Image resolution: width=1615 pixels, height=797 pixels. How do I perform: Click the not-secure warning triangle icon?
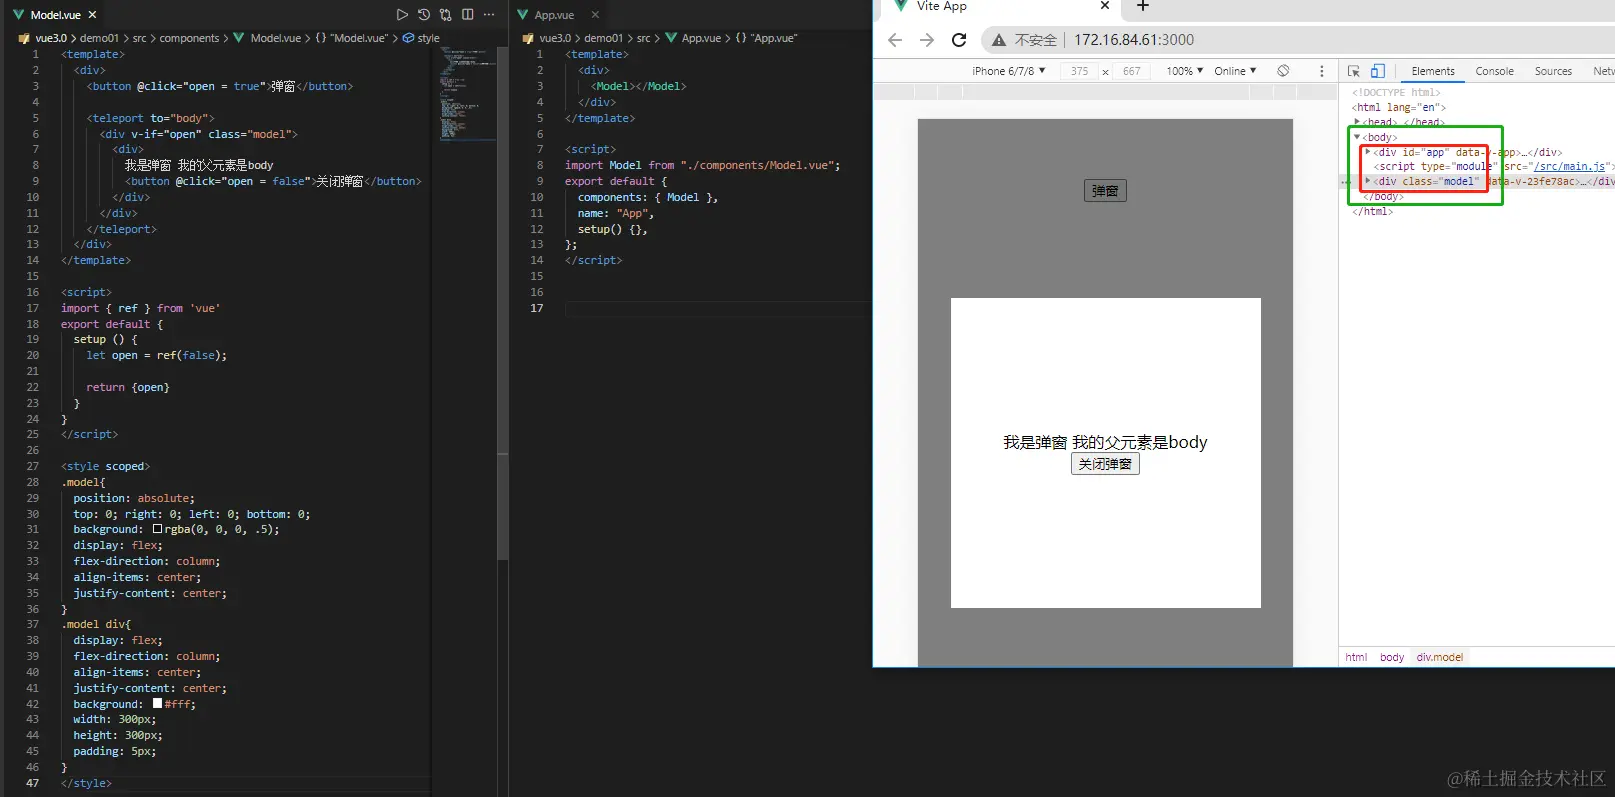point(998,40)
